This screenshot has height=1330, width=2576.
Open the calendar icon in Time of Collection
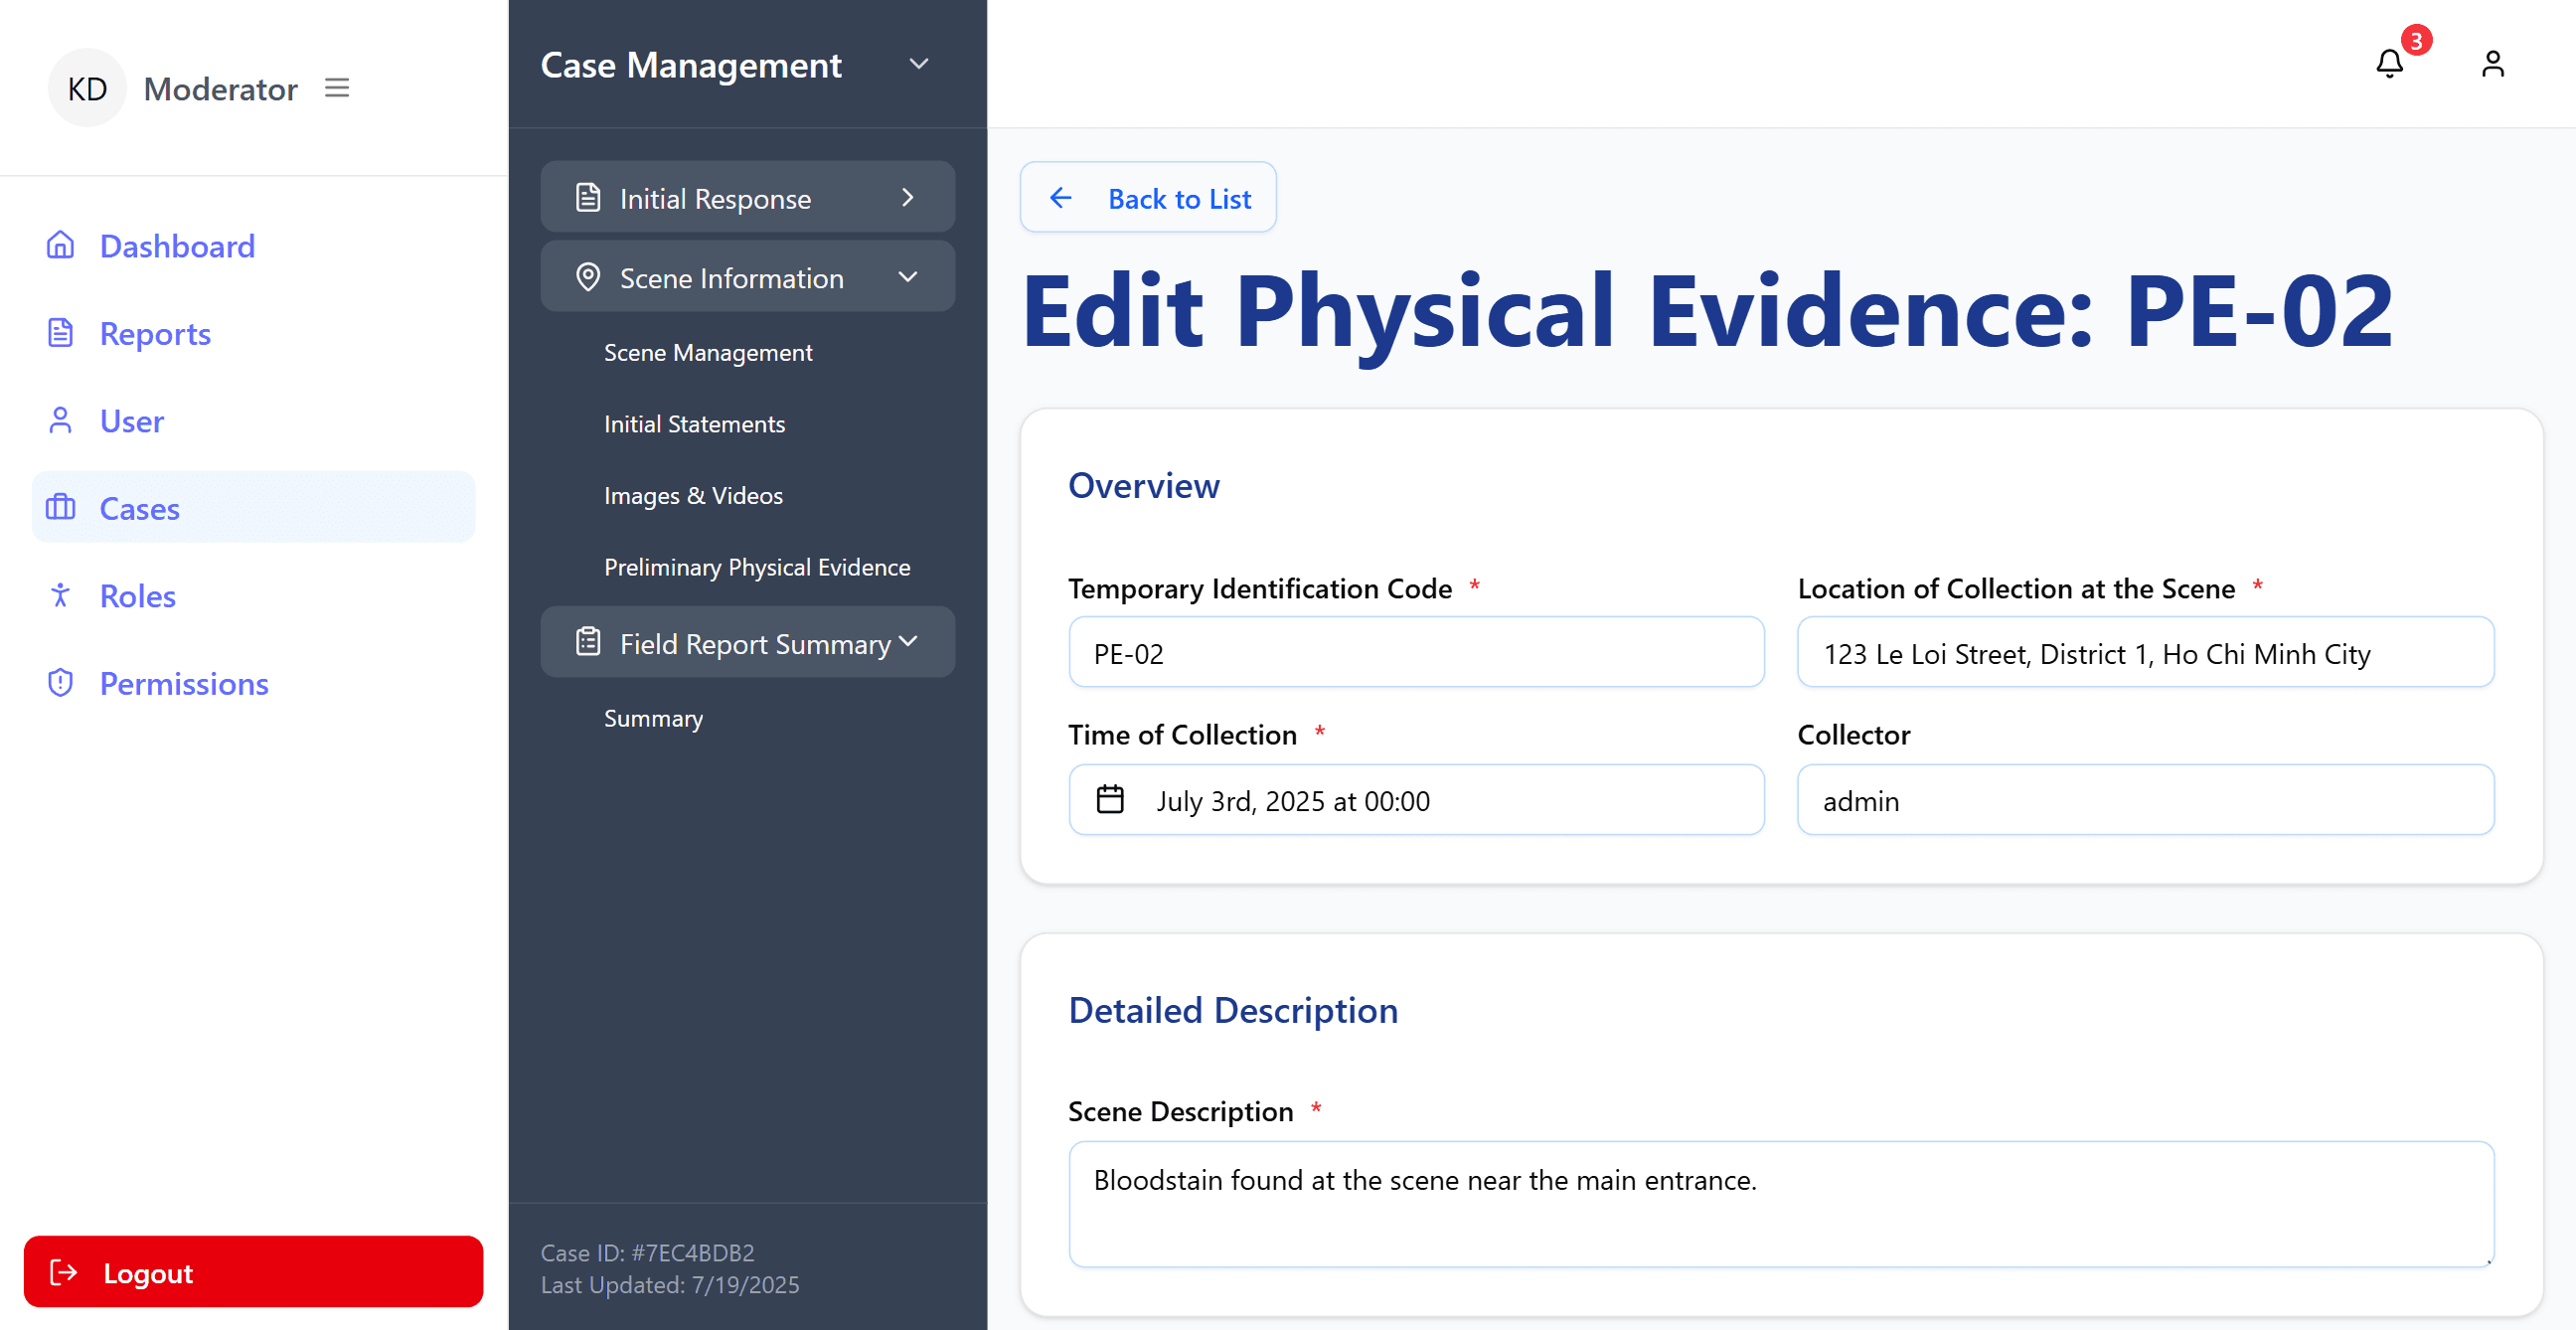[1110, 800]
